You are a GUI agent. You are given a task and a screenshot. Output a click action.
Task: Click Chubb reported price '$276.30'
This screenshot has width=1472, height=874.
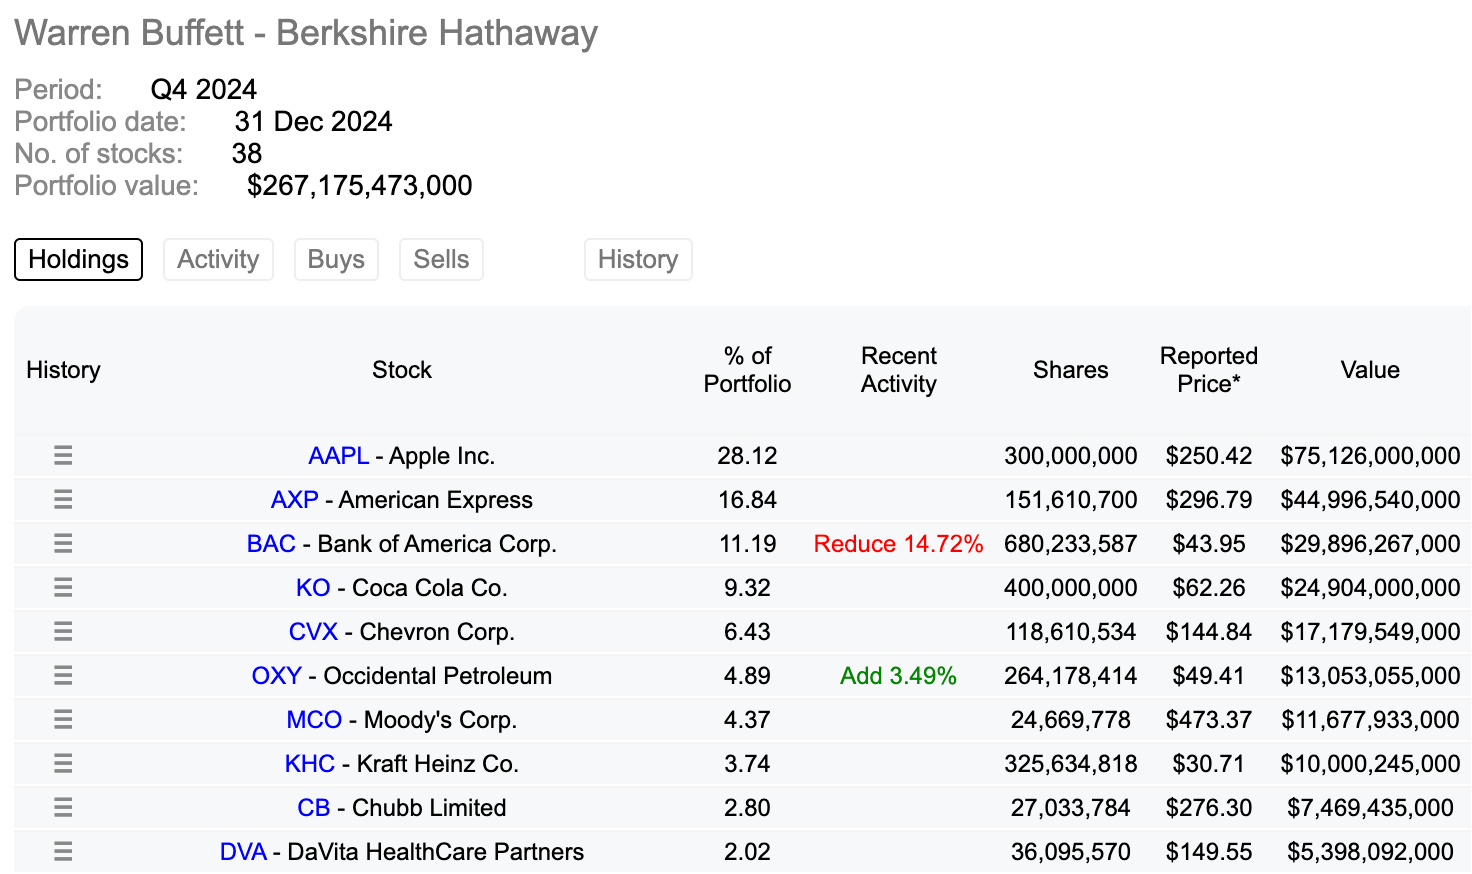coord(1209,808)
